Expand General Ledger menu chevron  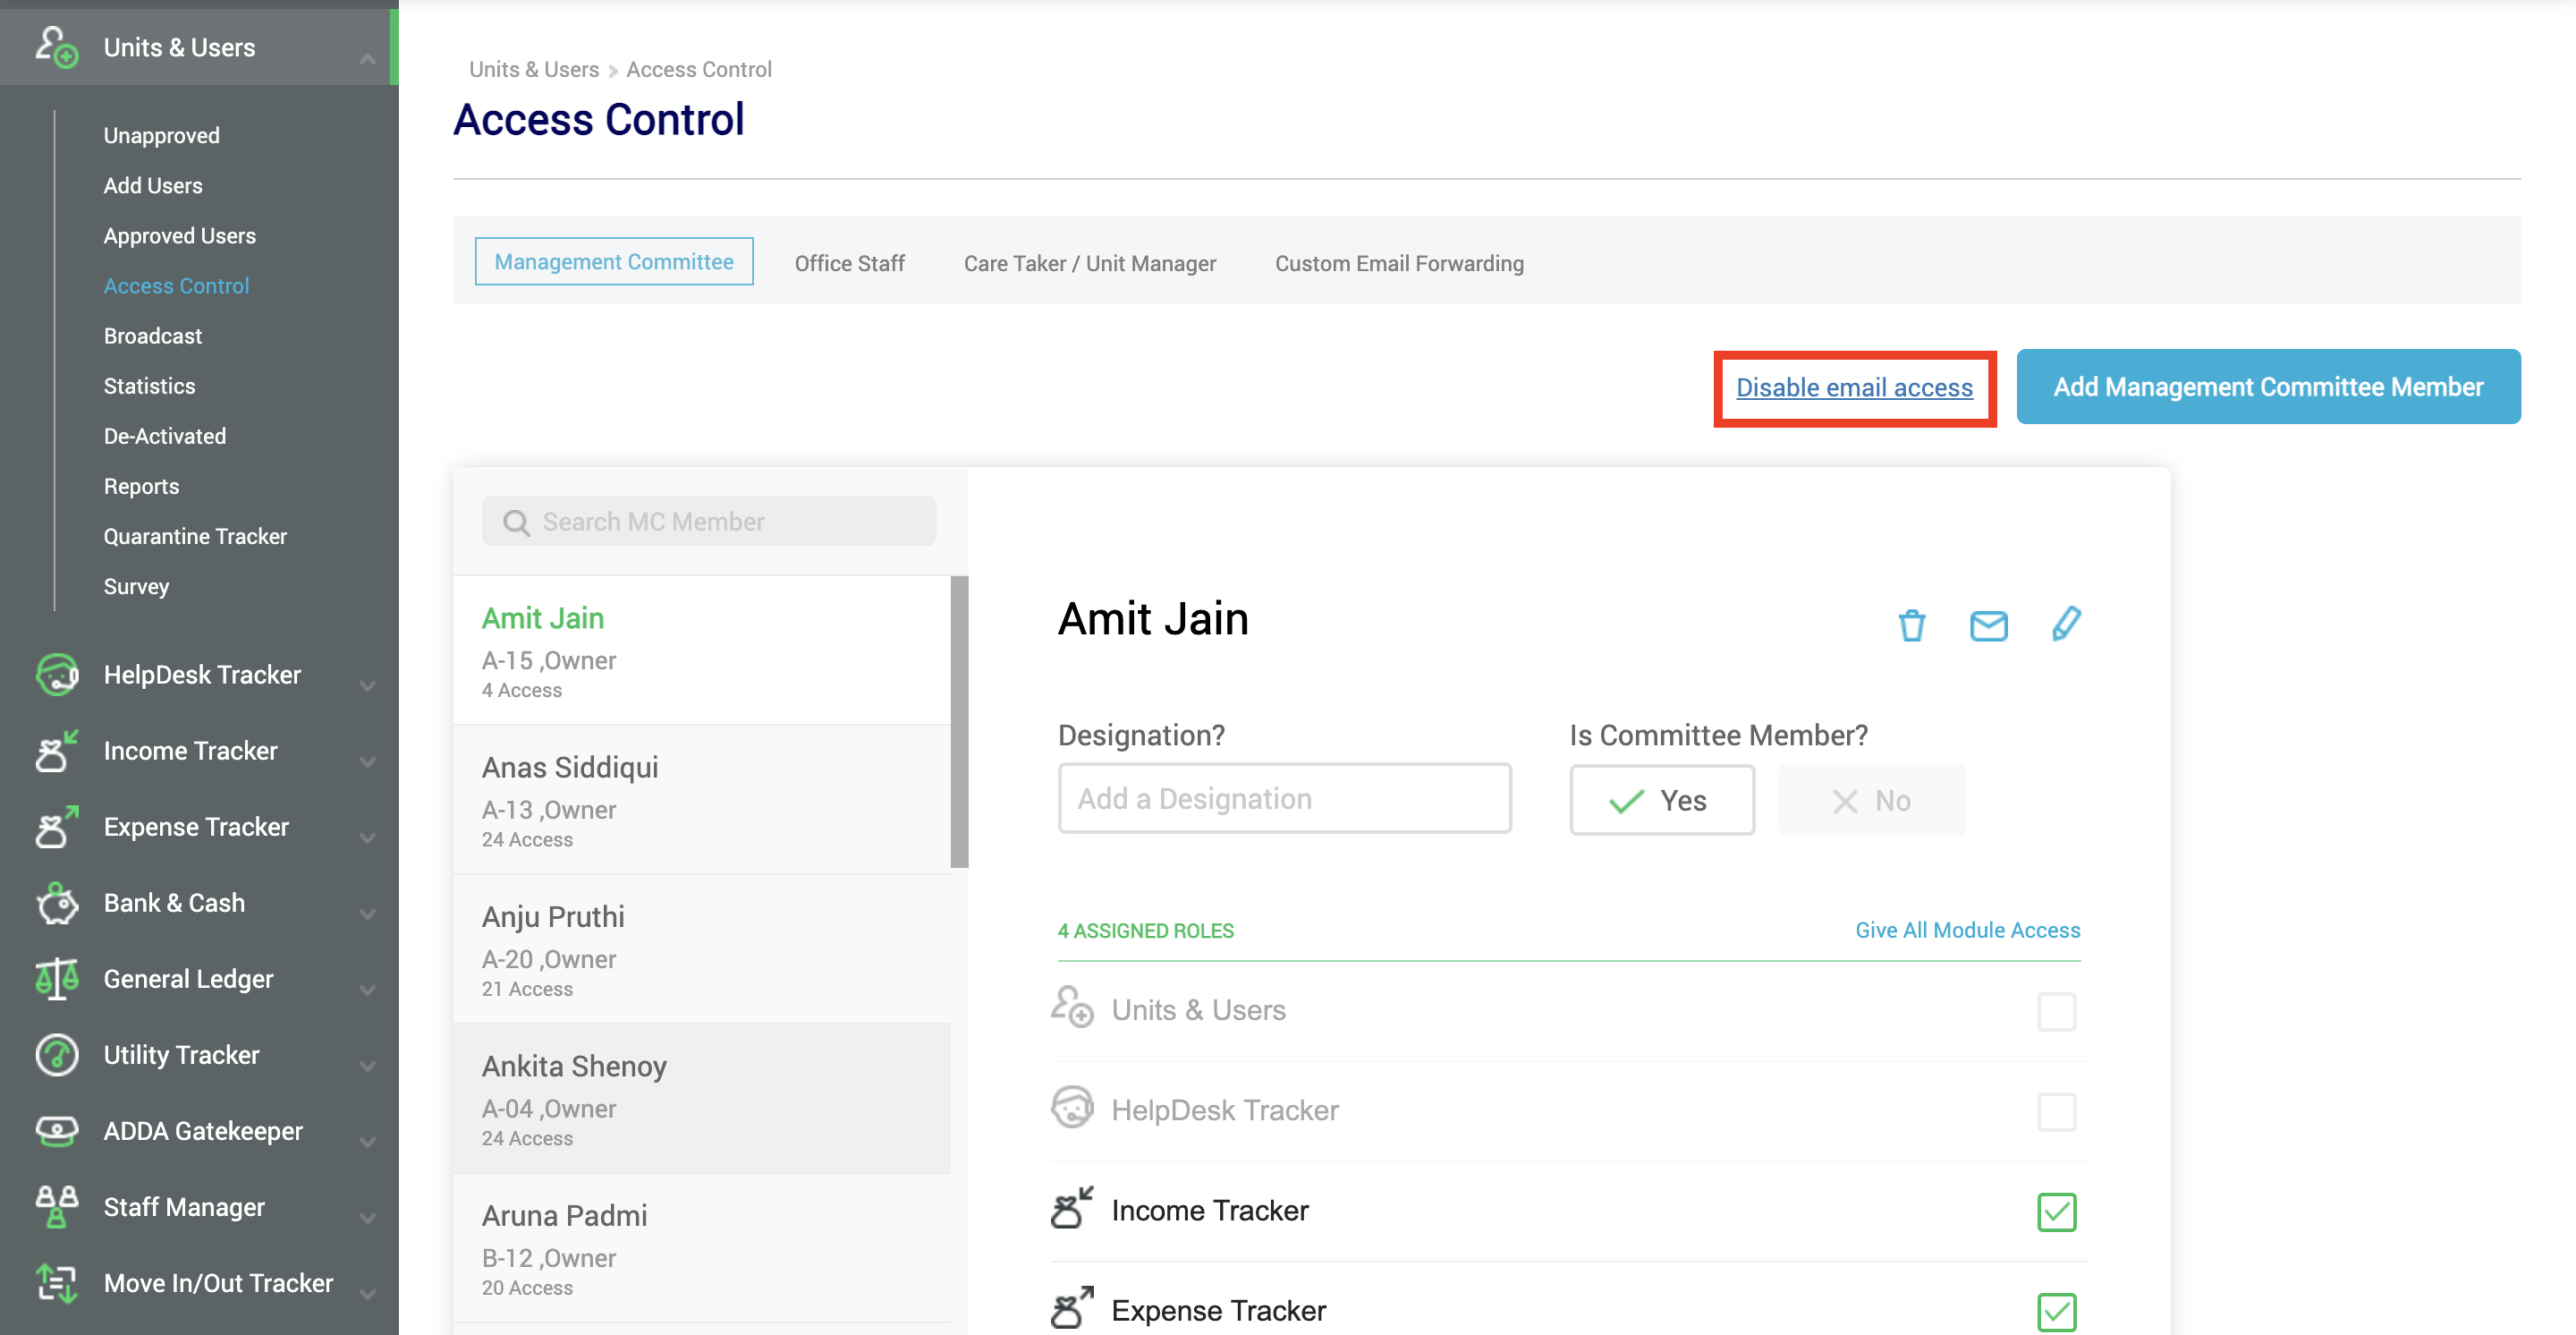[367, 990]
